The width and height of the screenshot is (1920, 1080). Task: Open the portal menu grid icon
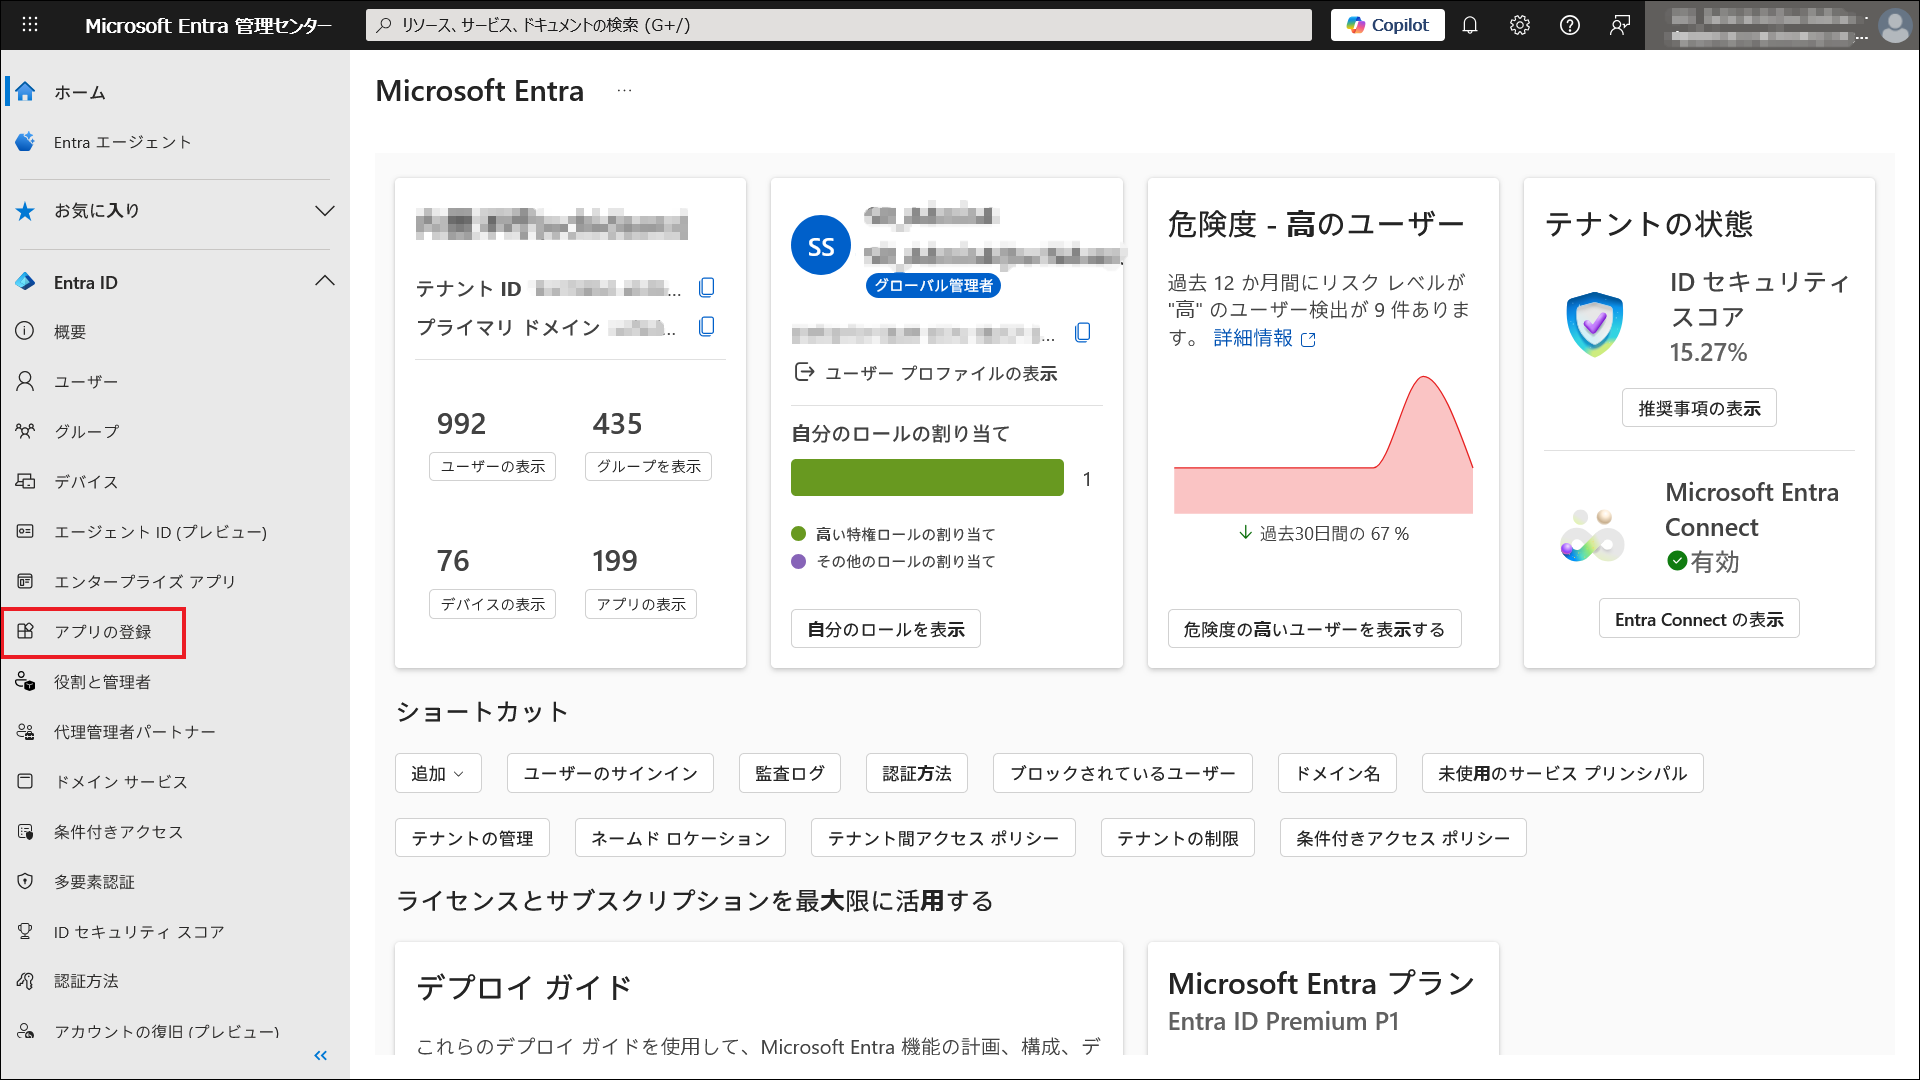coord(30,25)
